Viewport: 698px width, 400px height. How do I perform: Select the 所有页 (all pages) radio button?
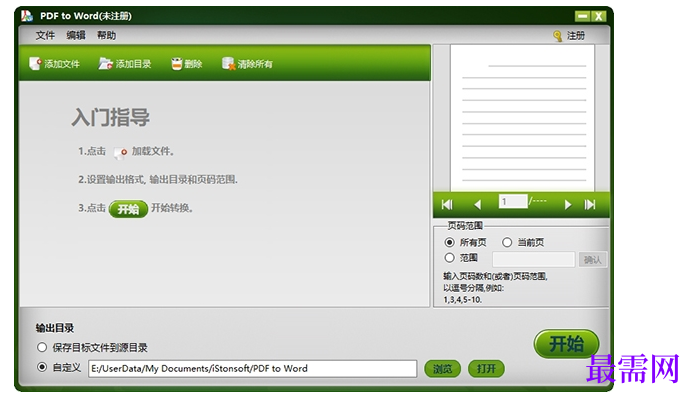(450, 242)
